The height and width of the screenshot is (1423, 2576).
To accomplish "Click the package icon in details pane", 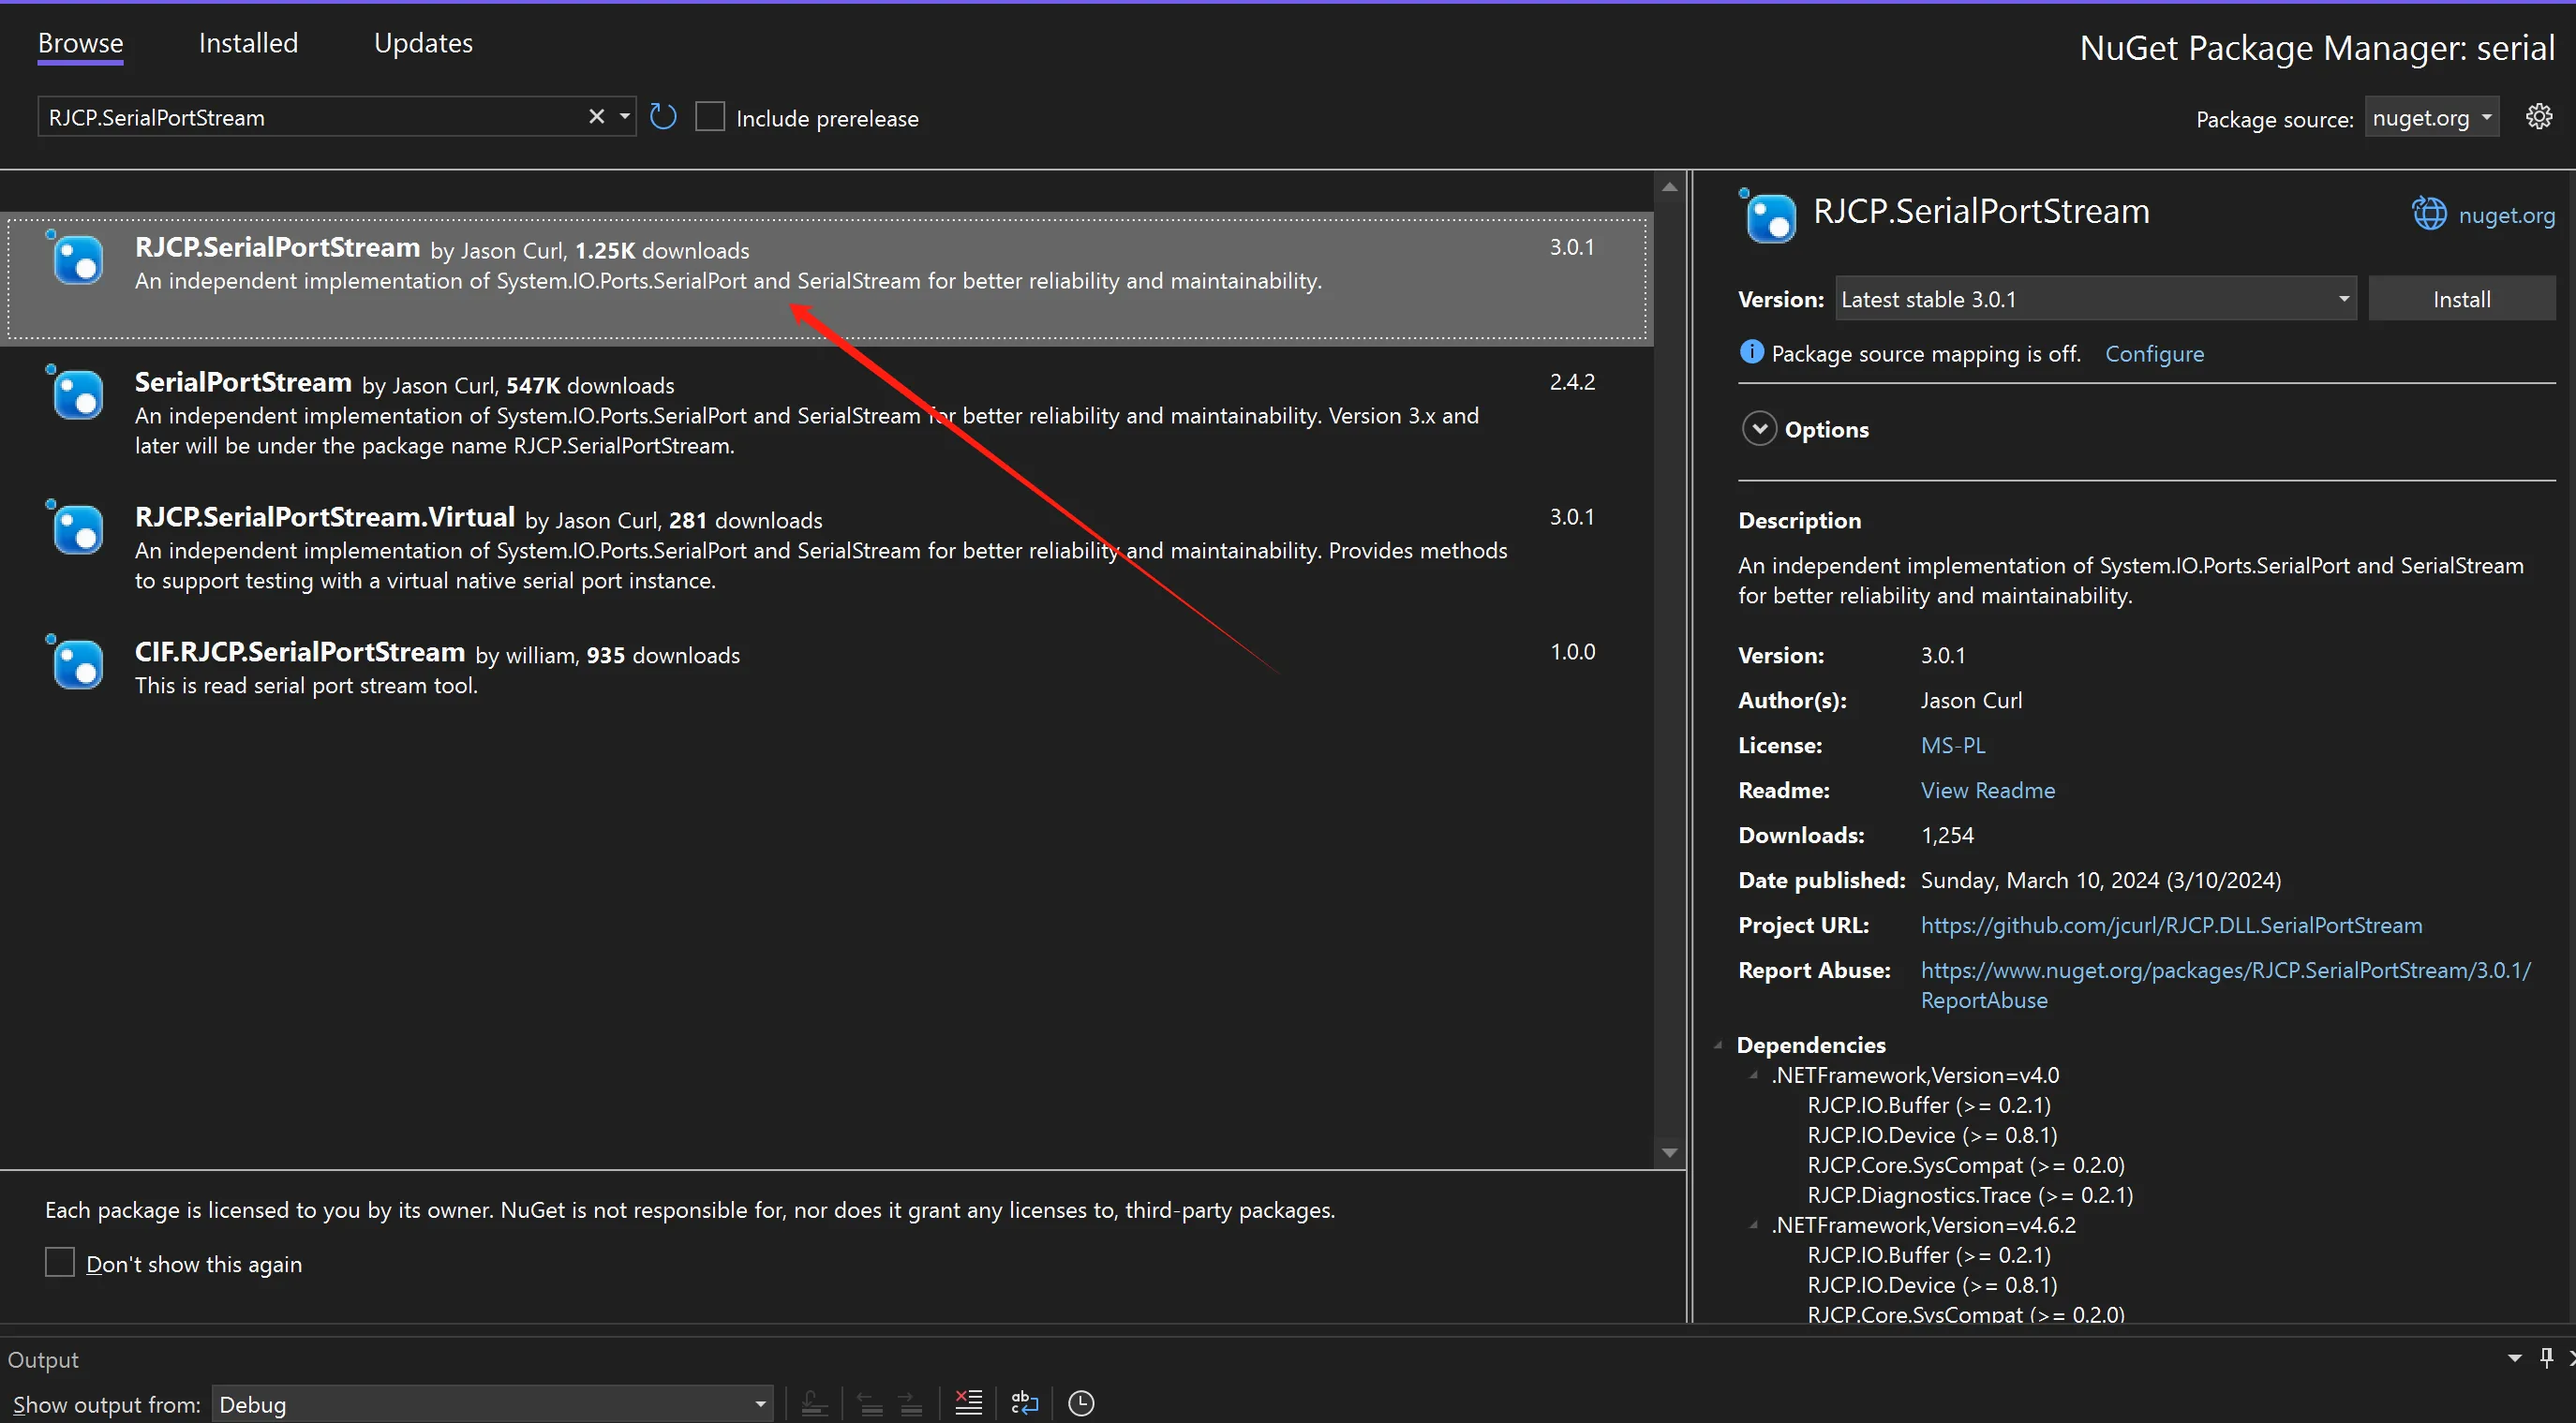I will [1768, 216].
